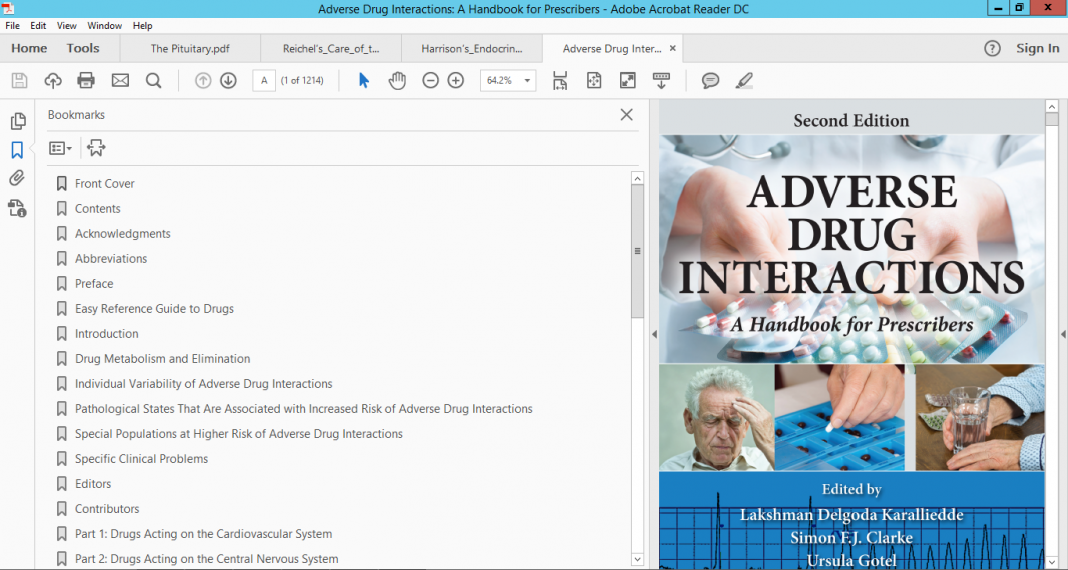Switch to The Pituitary.pdf tab
Image resolution: width=1068 pixels, height=570 pixels.
coord(190,48)
